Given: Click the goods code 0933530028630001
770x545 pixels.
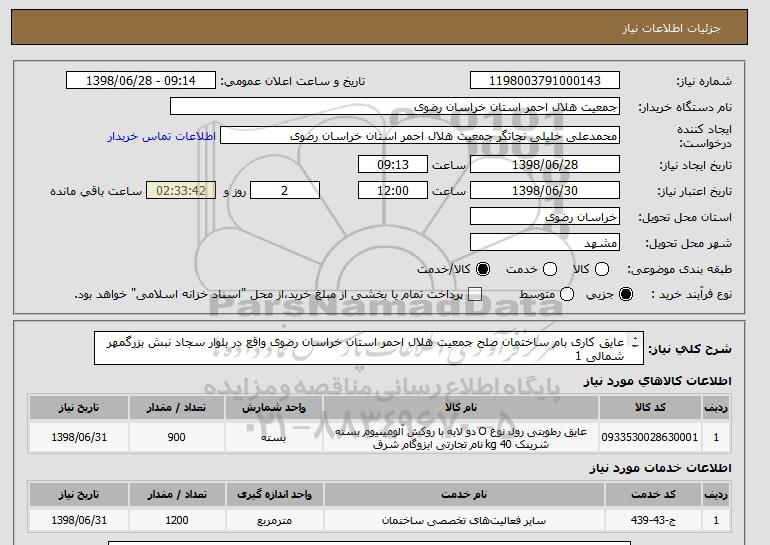Looking at the screenshot, I should [650, 437].
